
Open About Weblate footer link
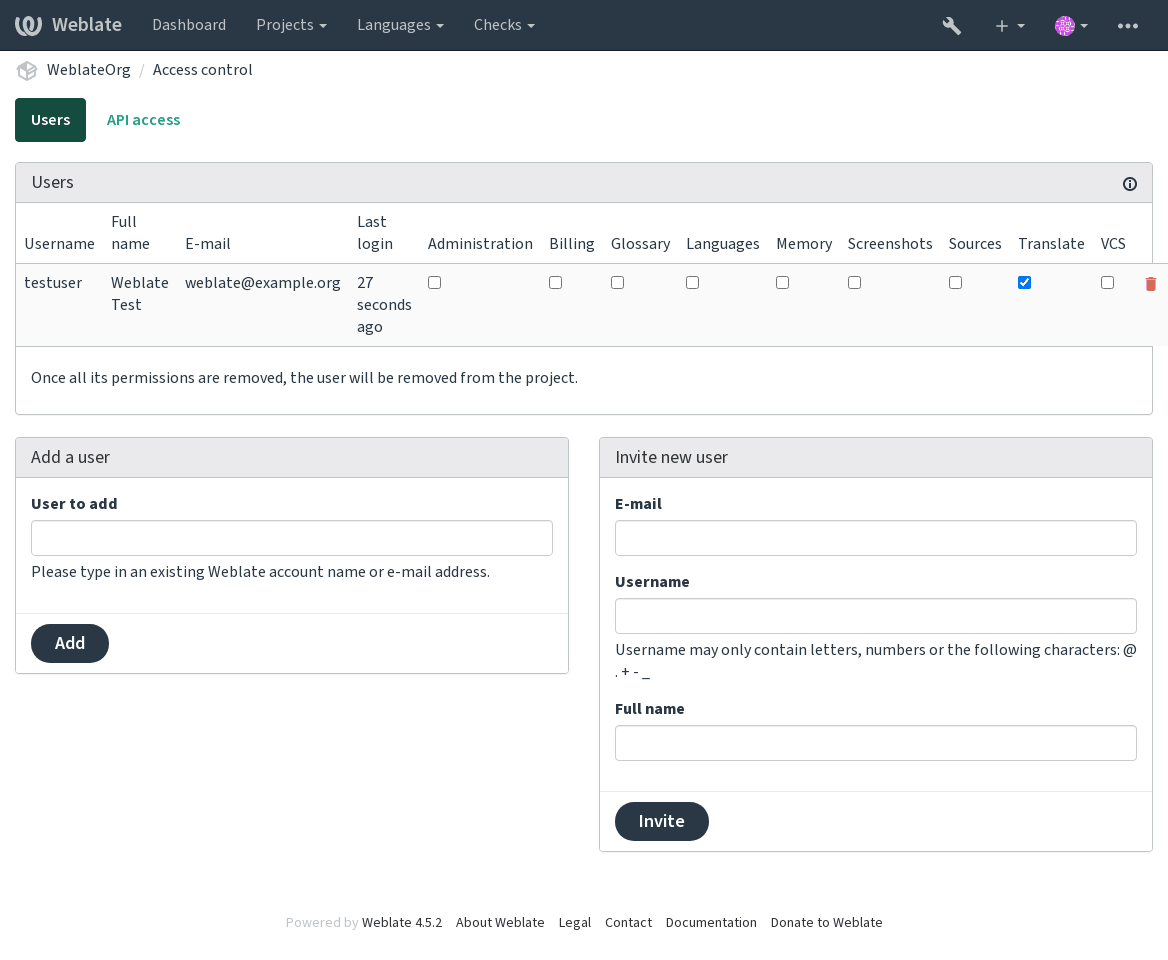click(500, 923)
